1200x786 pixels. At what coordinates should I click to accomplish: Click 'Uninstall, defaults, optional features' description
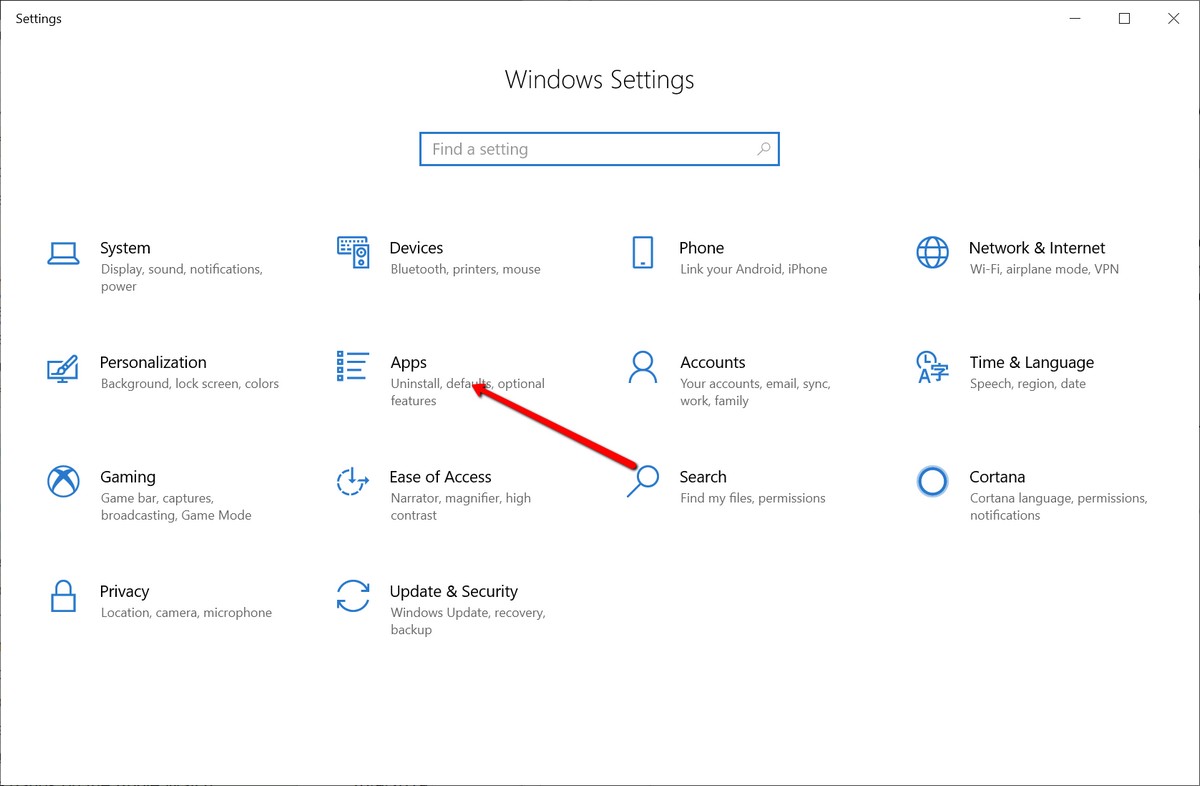(x=467, y=392)
